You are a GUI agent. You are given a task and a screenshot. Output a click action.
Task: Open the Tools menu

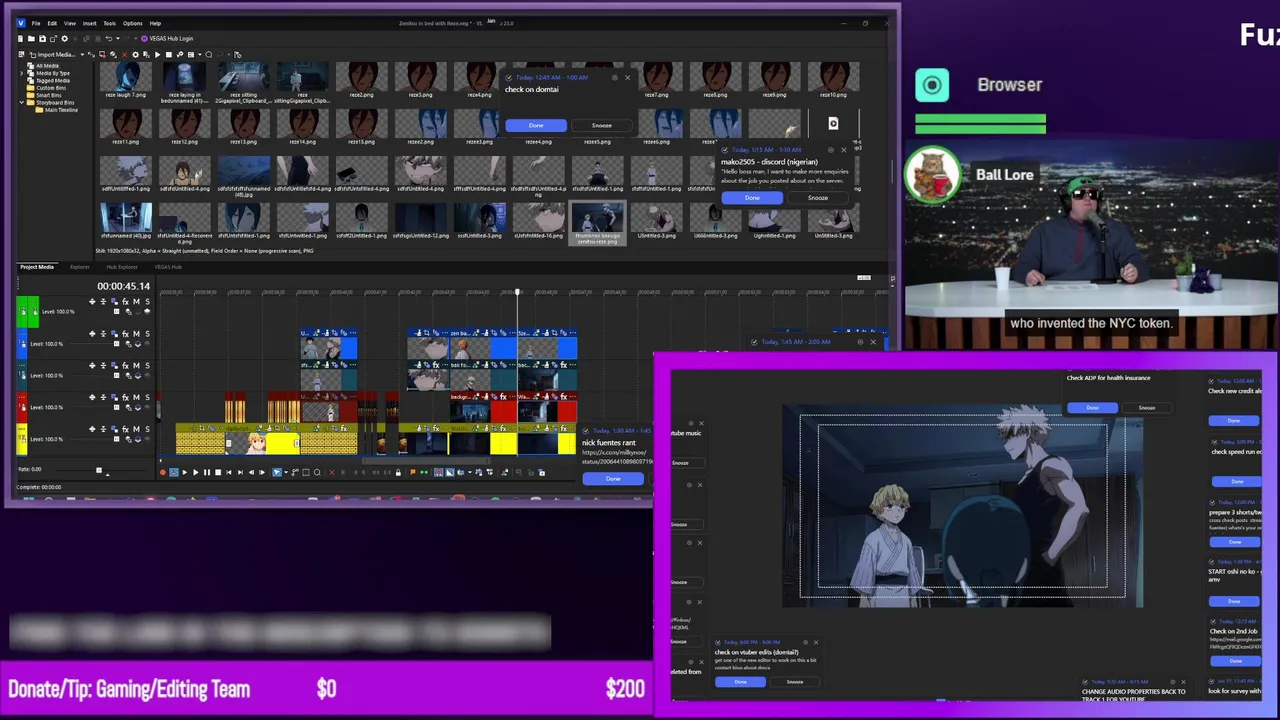[x=110, y=23]
